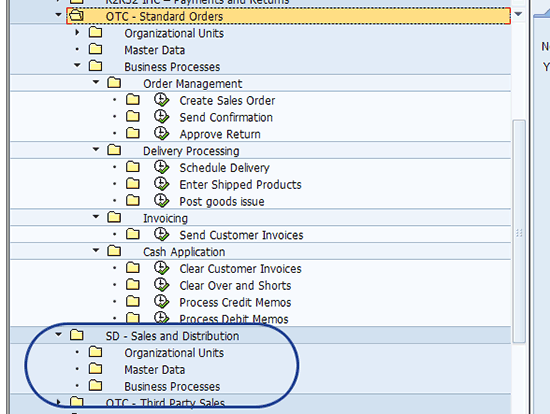Click open-folder icon of OTC - Standard Orders
Image resolution: width=550 pixels, height=414 pixels.
point(76,15)
